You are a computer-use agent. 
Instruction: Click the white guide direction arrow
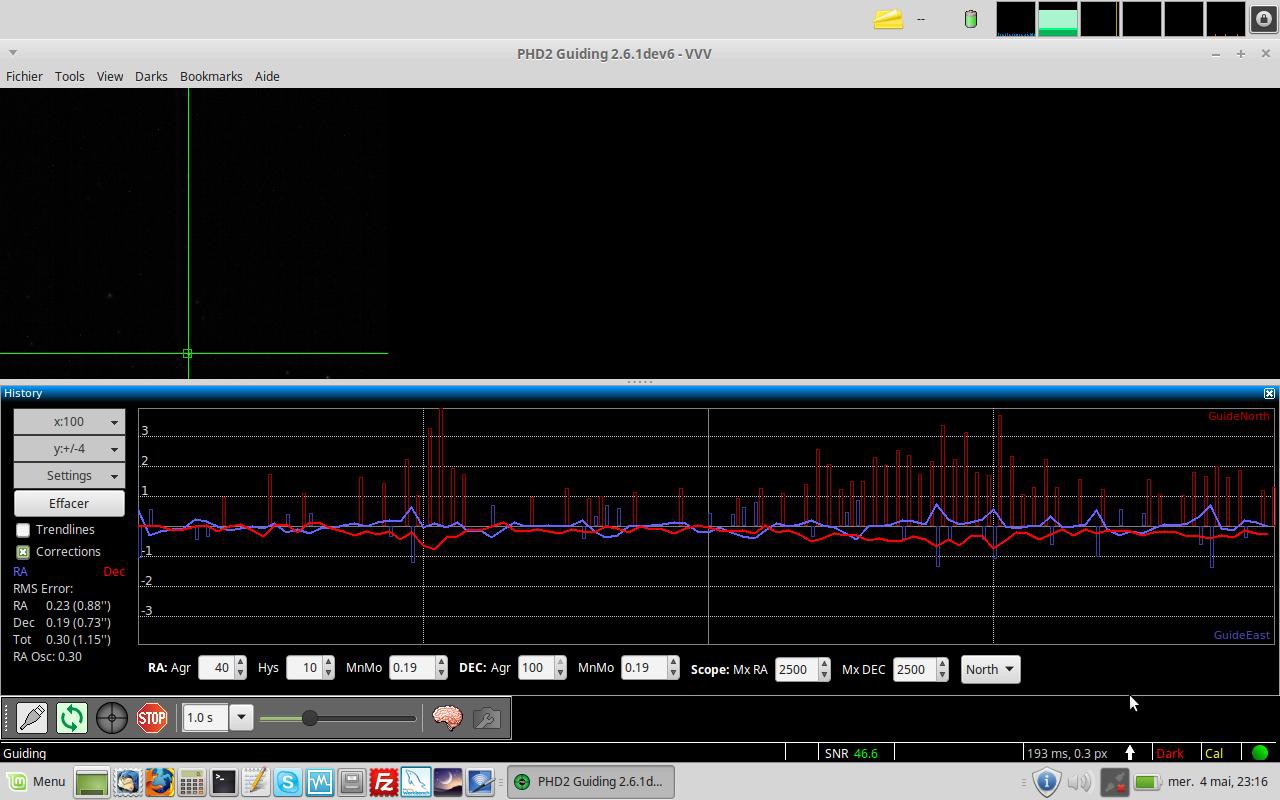(x=1130, y=753)
